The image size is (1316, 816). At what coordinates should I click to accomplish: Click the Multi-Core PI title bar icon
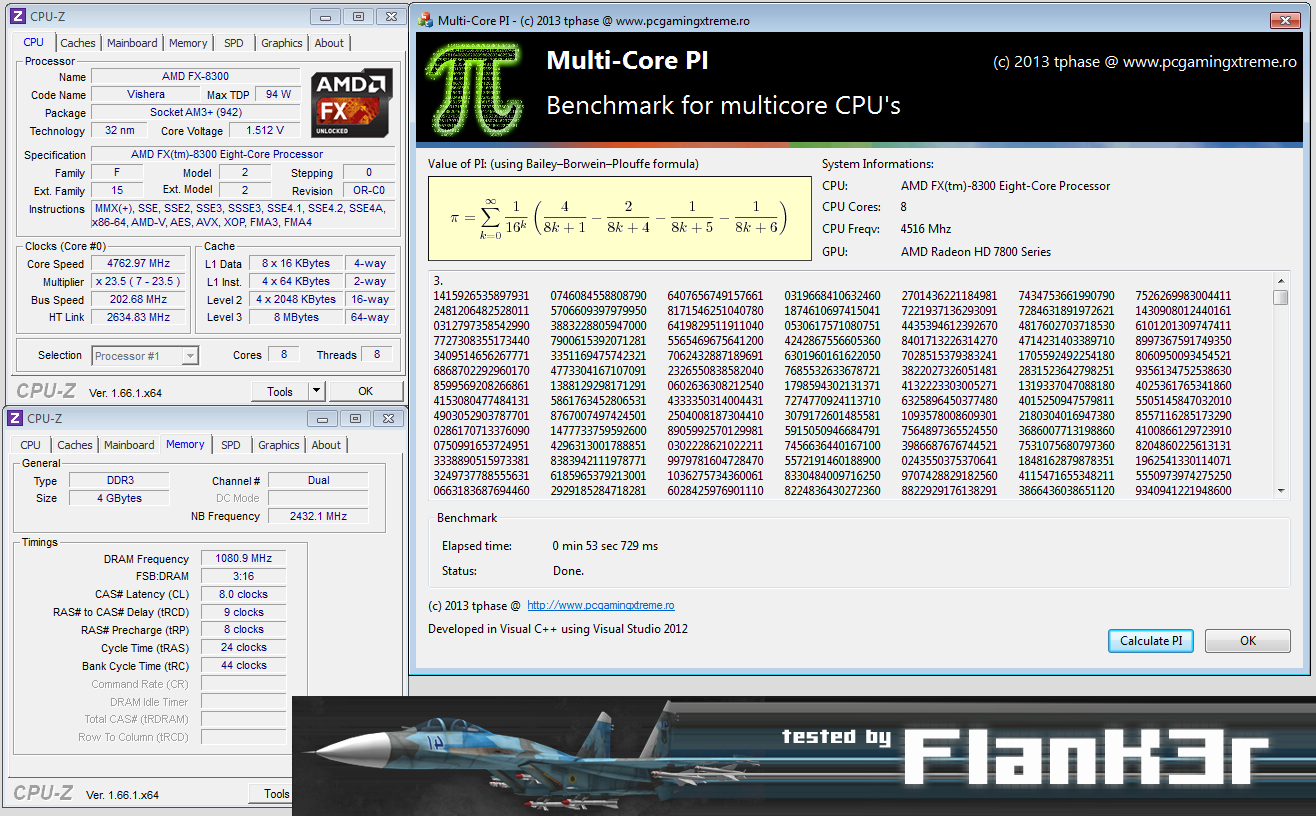click(x=425, y=19)
